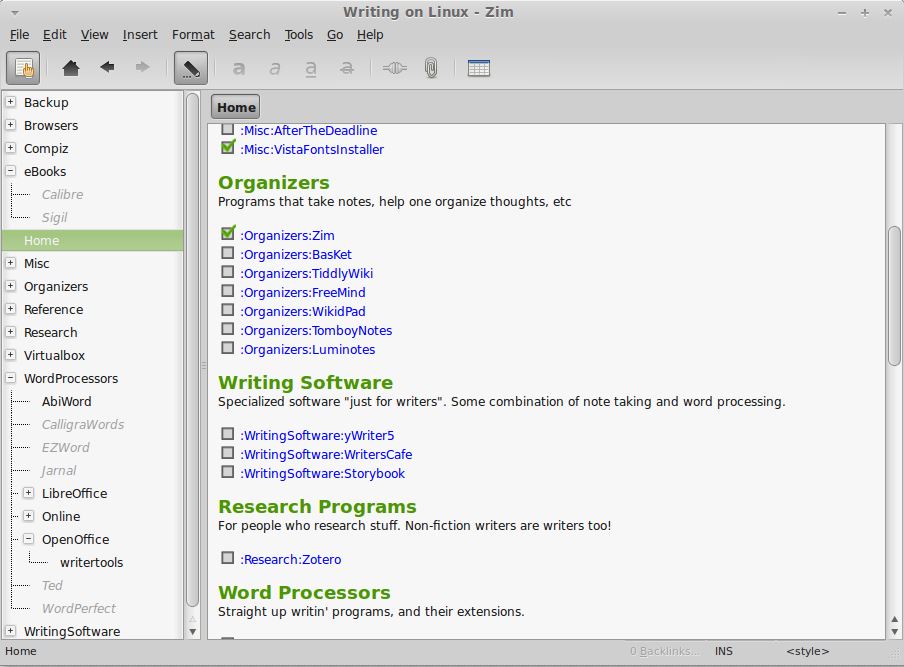
Task: Select Sigil in the index tree
Action: click(54, 217)
